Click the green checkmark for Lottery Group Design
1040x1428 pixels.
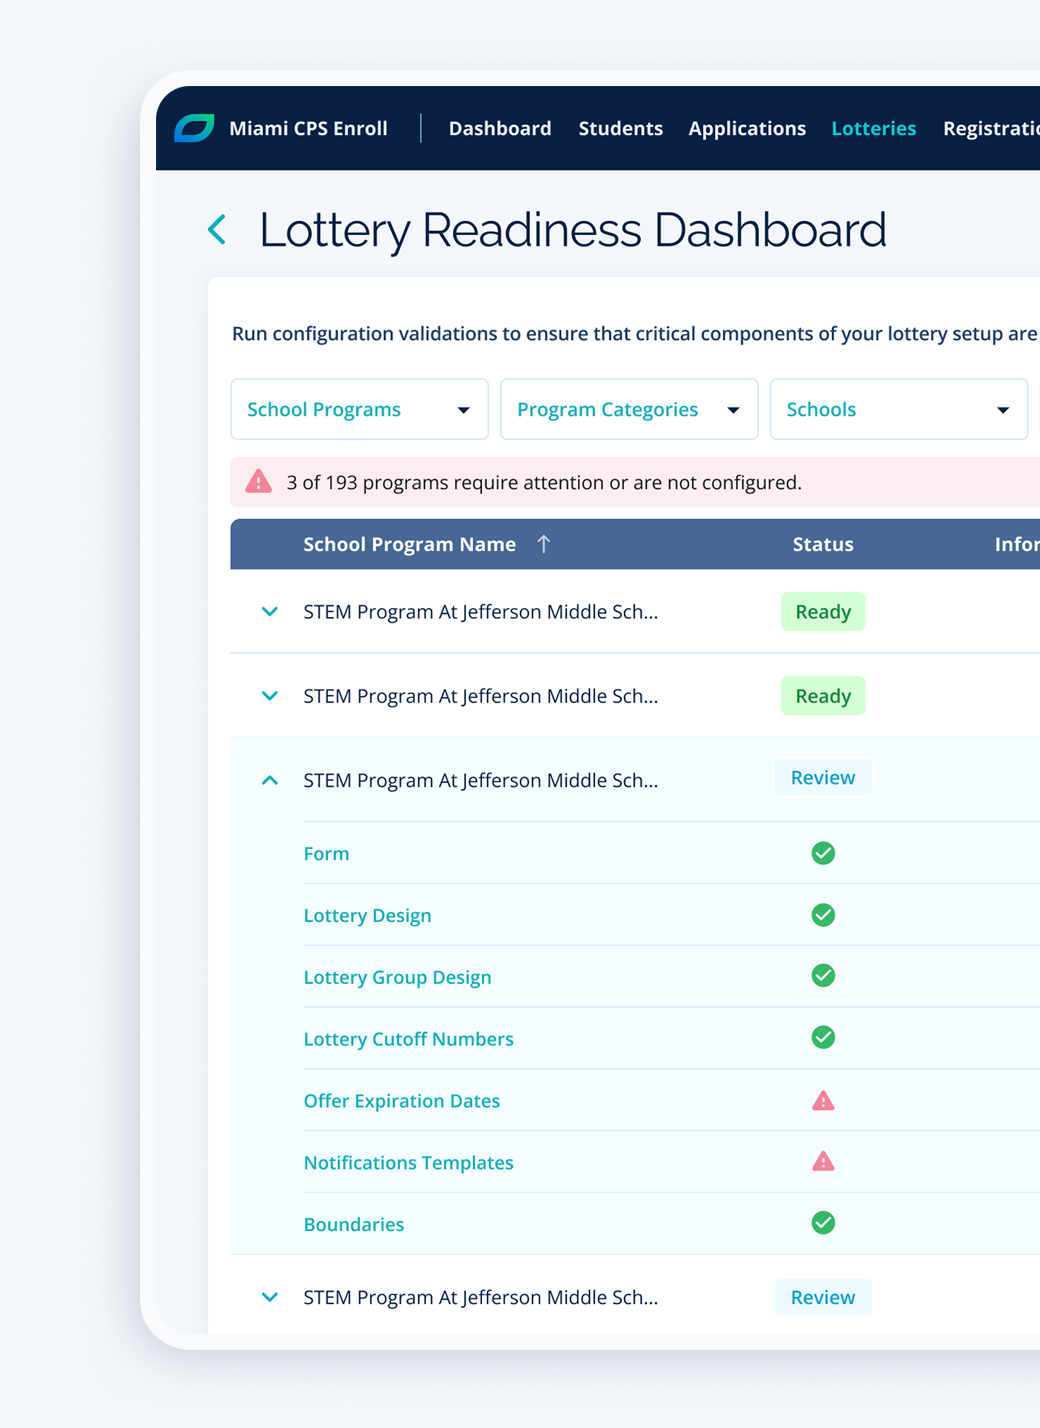point(823,976)
